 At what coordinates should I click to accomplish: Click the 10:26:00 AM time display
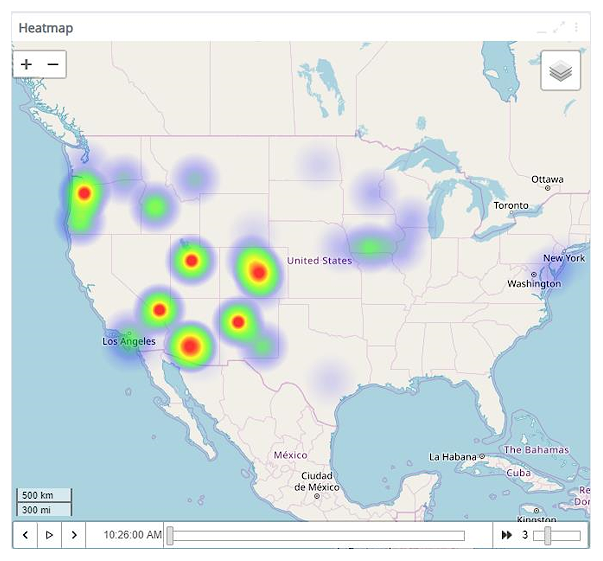click(x=125, y=535)
